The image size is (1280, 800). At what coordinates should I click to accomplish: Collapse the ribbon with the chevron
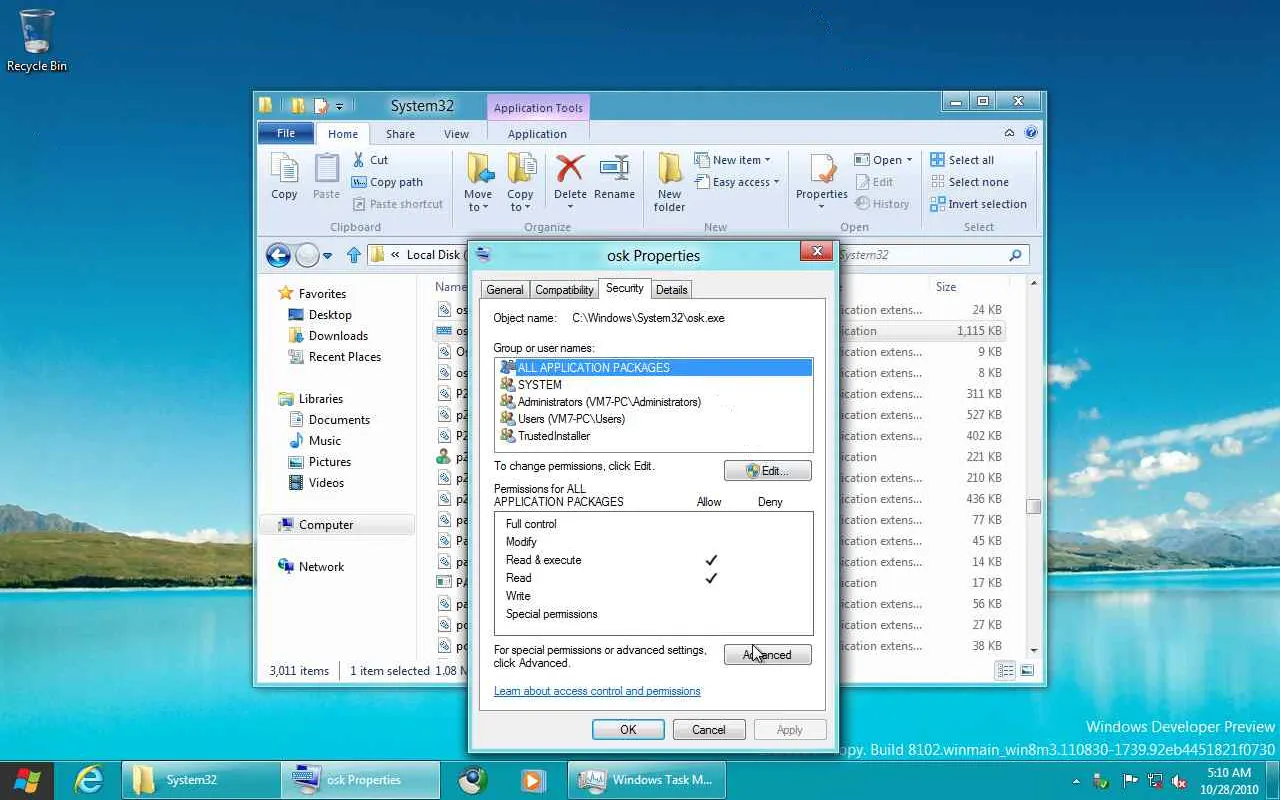(x=1010, y=132)
